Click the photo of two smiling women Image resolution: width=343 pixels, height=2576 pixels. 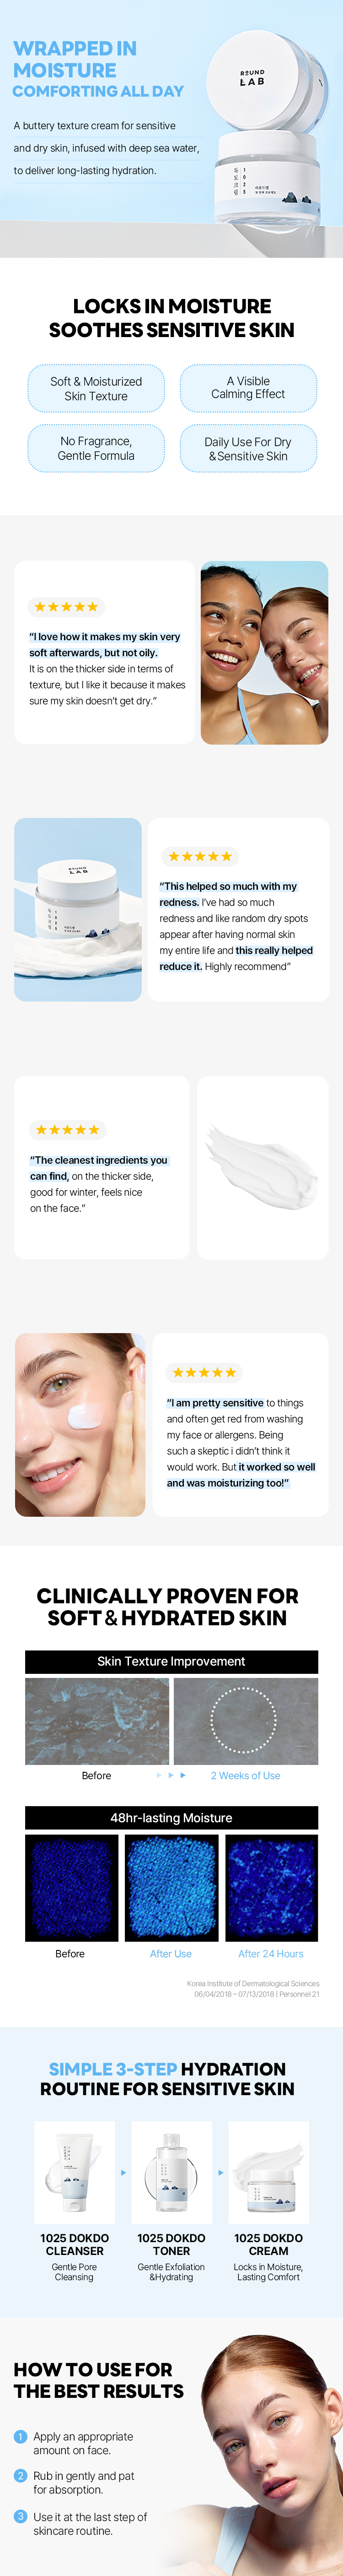pos(264,652)
